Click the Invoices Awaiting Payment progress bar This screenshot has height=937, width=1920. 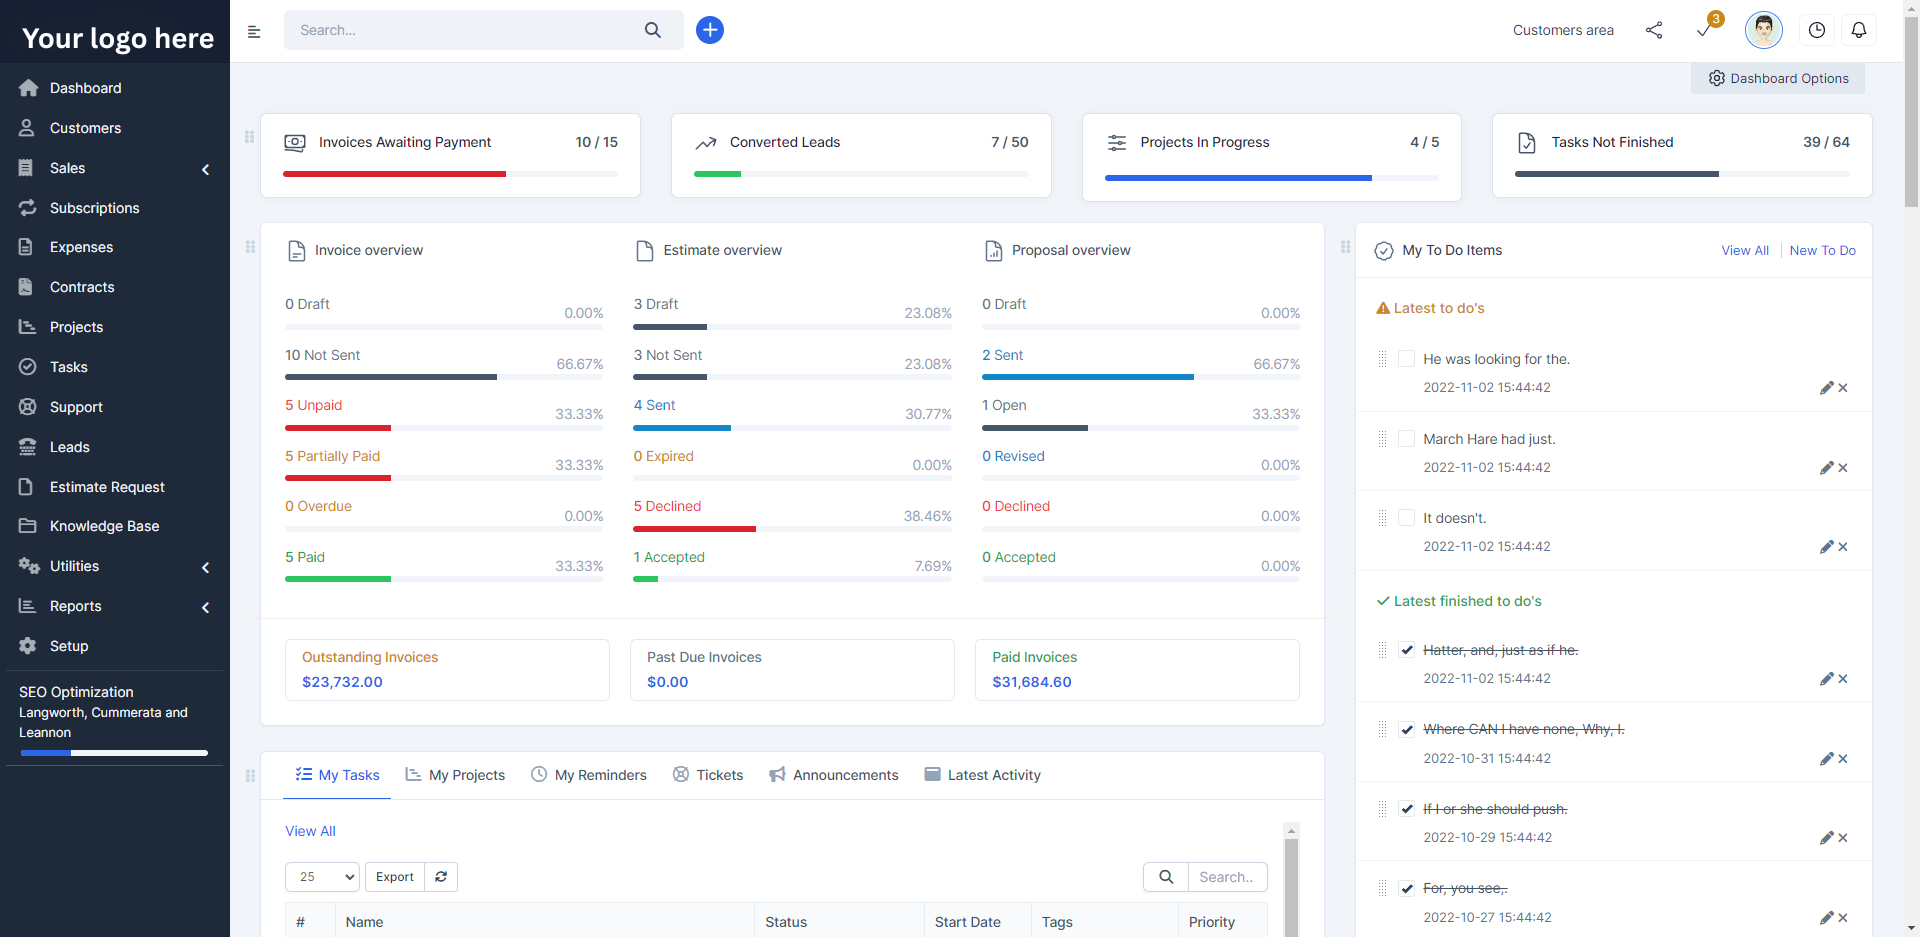(450, 174)
